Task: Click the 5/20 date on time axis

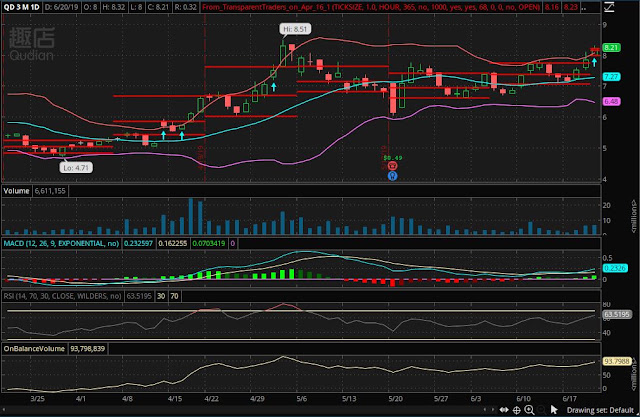Action: [x=395, y=398]
